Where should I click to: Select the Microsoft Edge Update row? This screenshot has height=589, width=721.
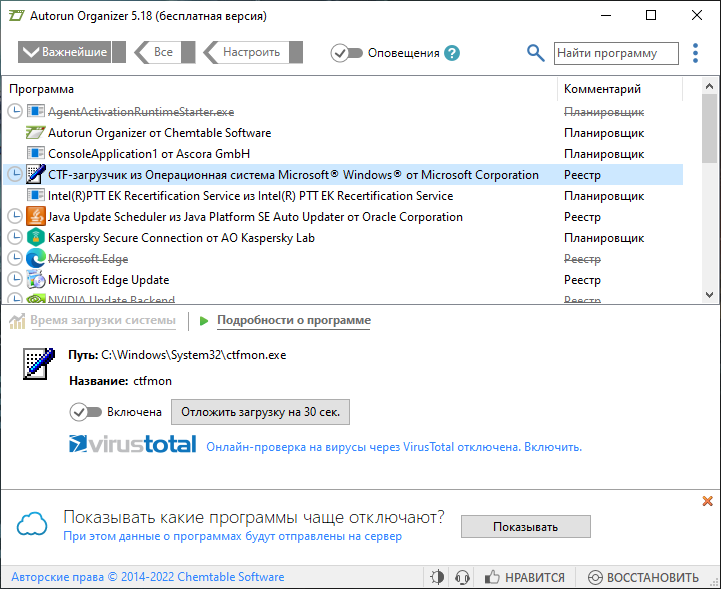(343, 279)
